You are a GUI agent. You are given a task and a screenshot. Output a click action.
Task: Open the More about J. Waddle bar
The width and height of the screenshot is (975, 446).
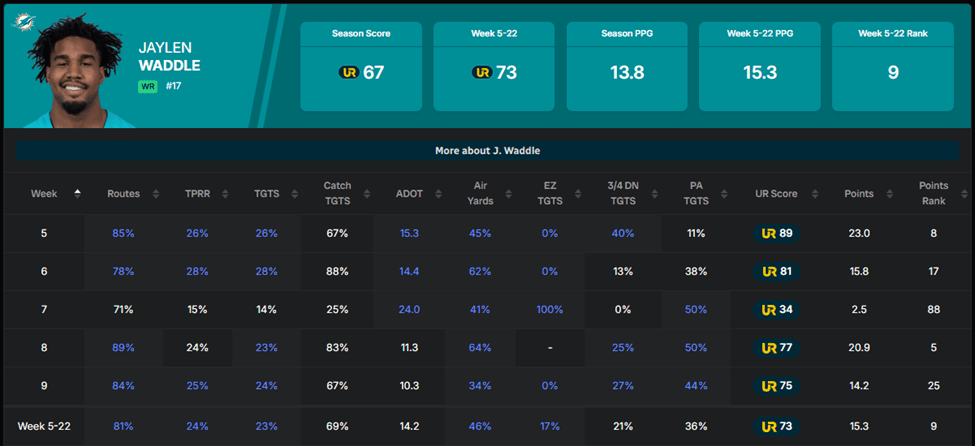click(487, 150)
